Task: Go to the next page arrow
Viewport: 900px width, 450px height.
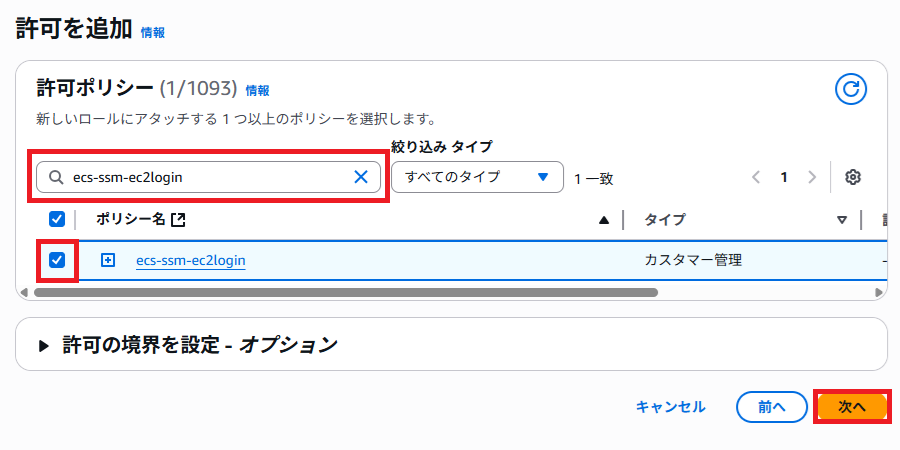Action: (812, 177)
